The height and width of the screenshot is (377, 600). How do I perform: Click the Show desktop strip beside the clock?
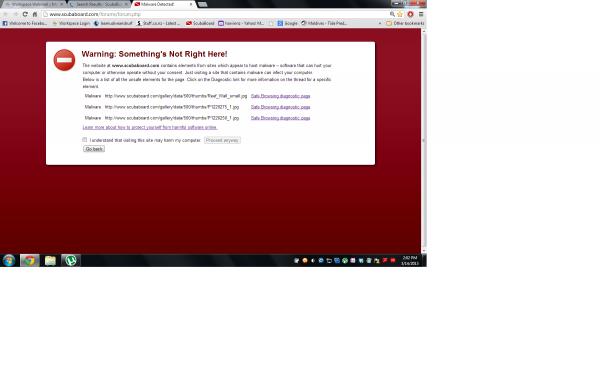pos(424,260)
